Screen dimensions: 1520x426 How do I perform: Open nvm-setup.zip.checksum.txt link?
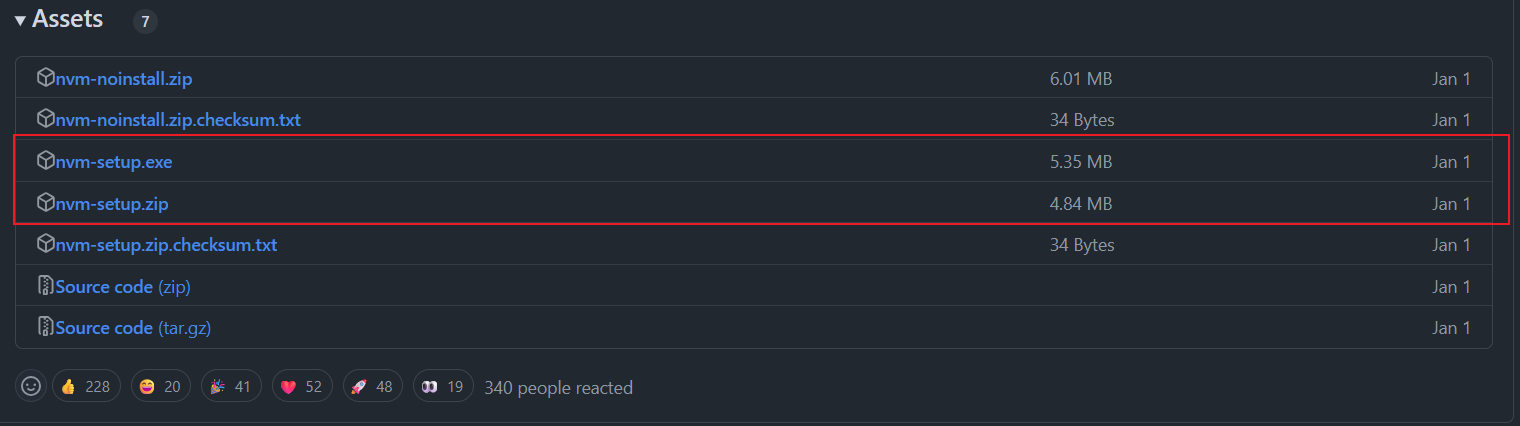pos(166,245)
